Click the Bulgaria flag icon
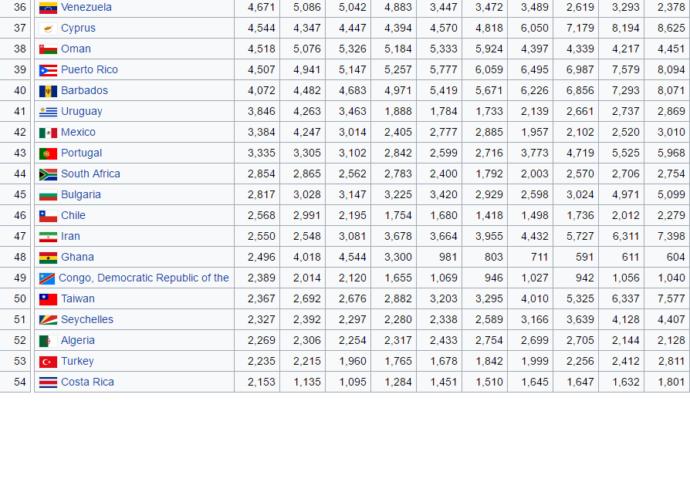 [x=48, y=195]
